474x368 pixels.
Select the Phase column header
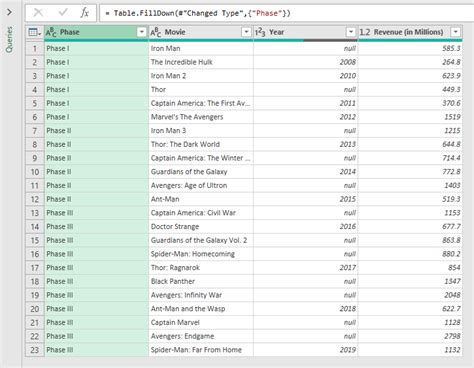point(96,32)
